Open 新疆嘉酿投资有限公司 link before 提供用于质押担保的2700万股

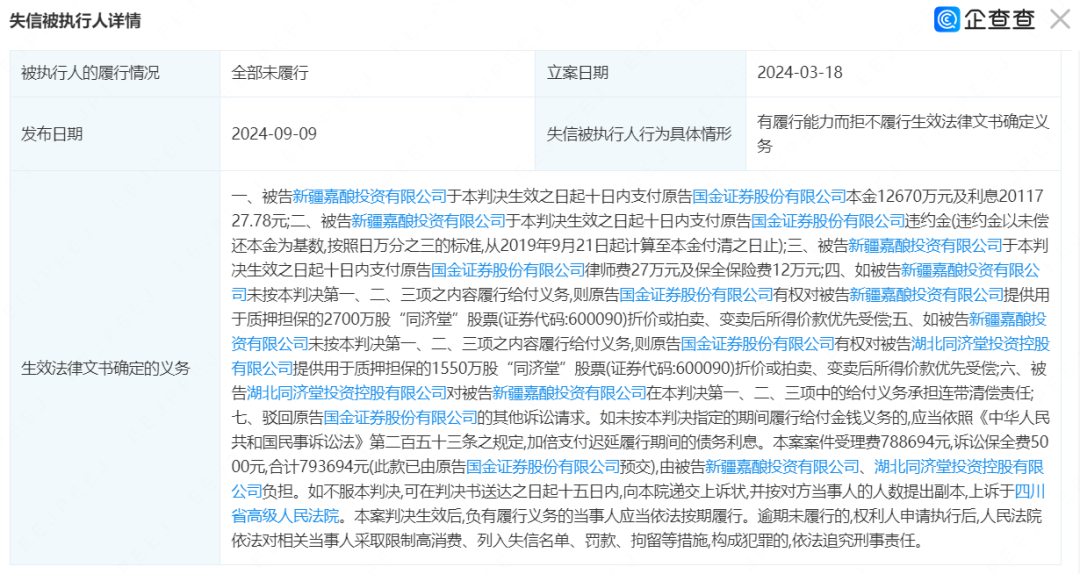pyautogui.click(x=926, y=295)
